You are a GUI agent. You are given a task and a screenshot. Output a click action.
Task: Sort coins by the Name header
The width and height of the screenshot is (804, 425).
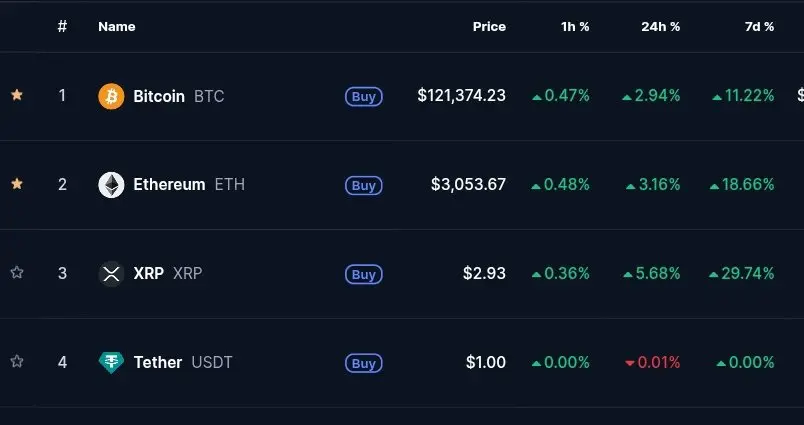[117, 27]
